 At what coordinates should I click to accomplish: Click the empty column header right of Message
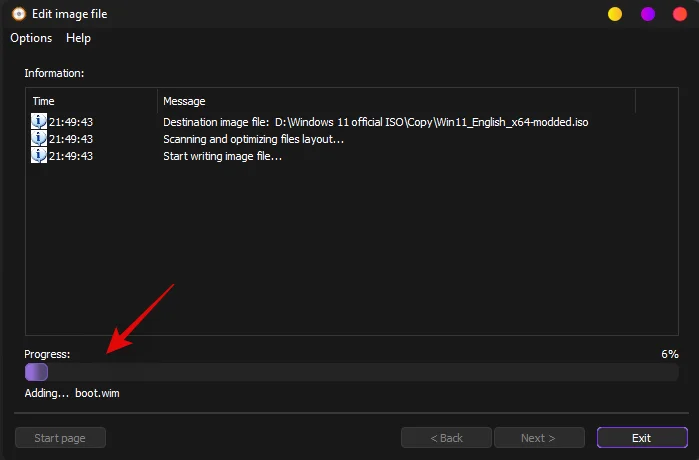656,101
